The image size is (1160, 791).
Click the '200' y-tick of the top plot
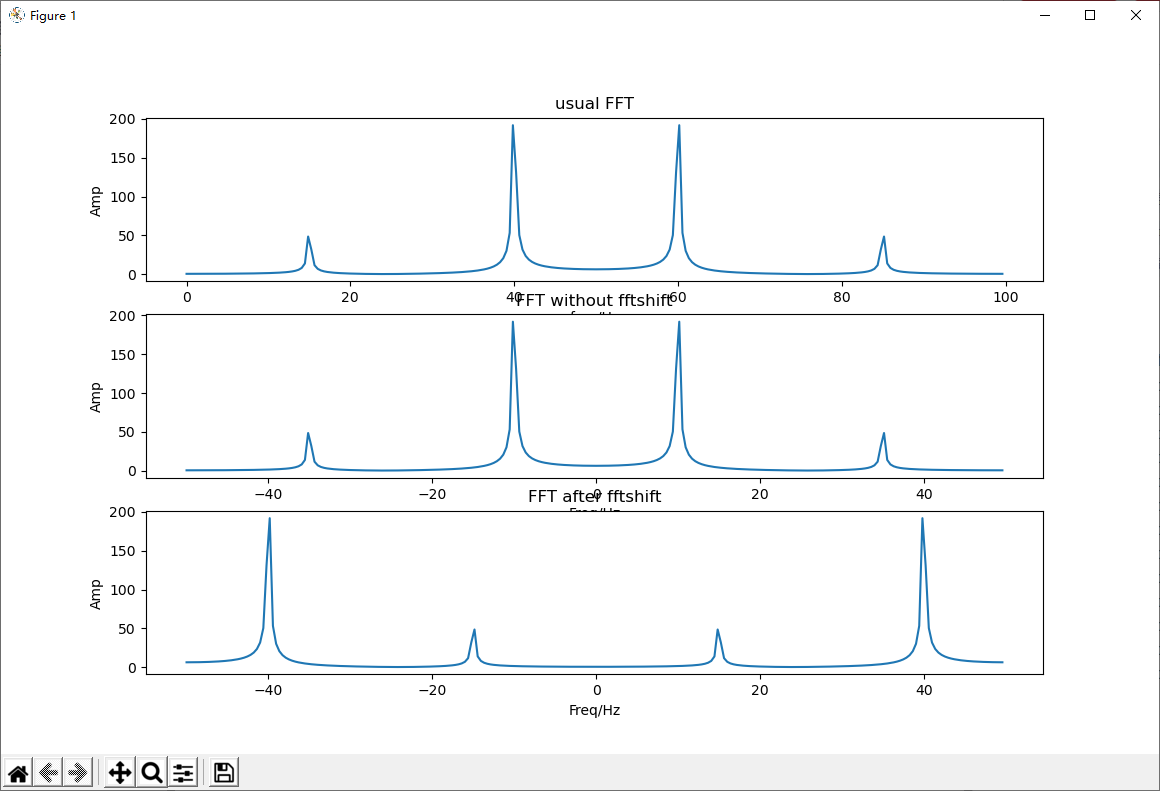[123, 119]
